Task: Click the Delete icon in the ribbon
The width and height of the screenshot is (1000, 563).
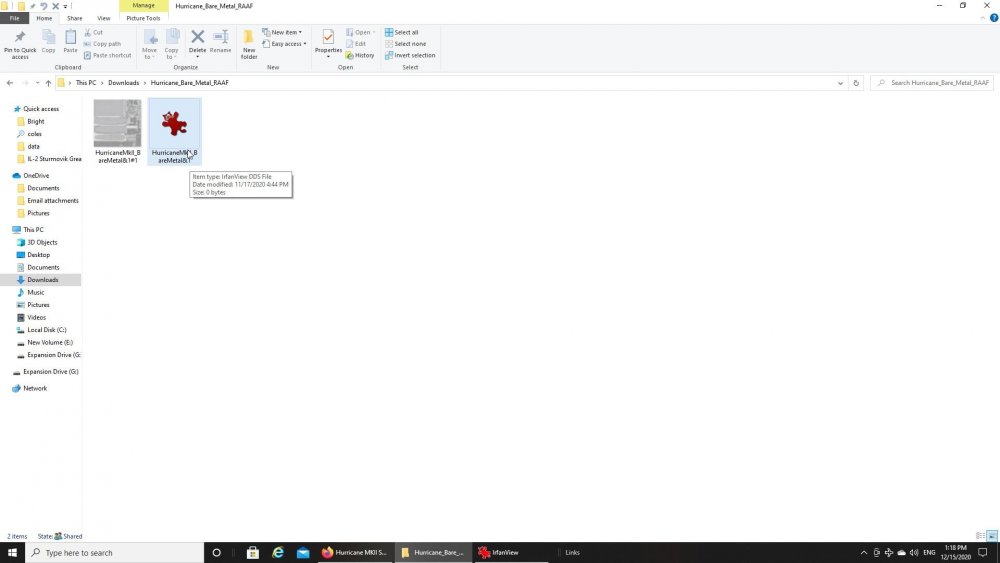Action: click(197, 40)
